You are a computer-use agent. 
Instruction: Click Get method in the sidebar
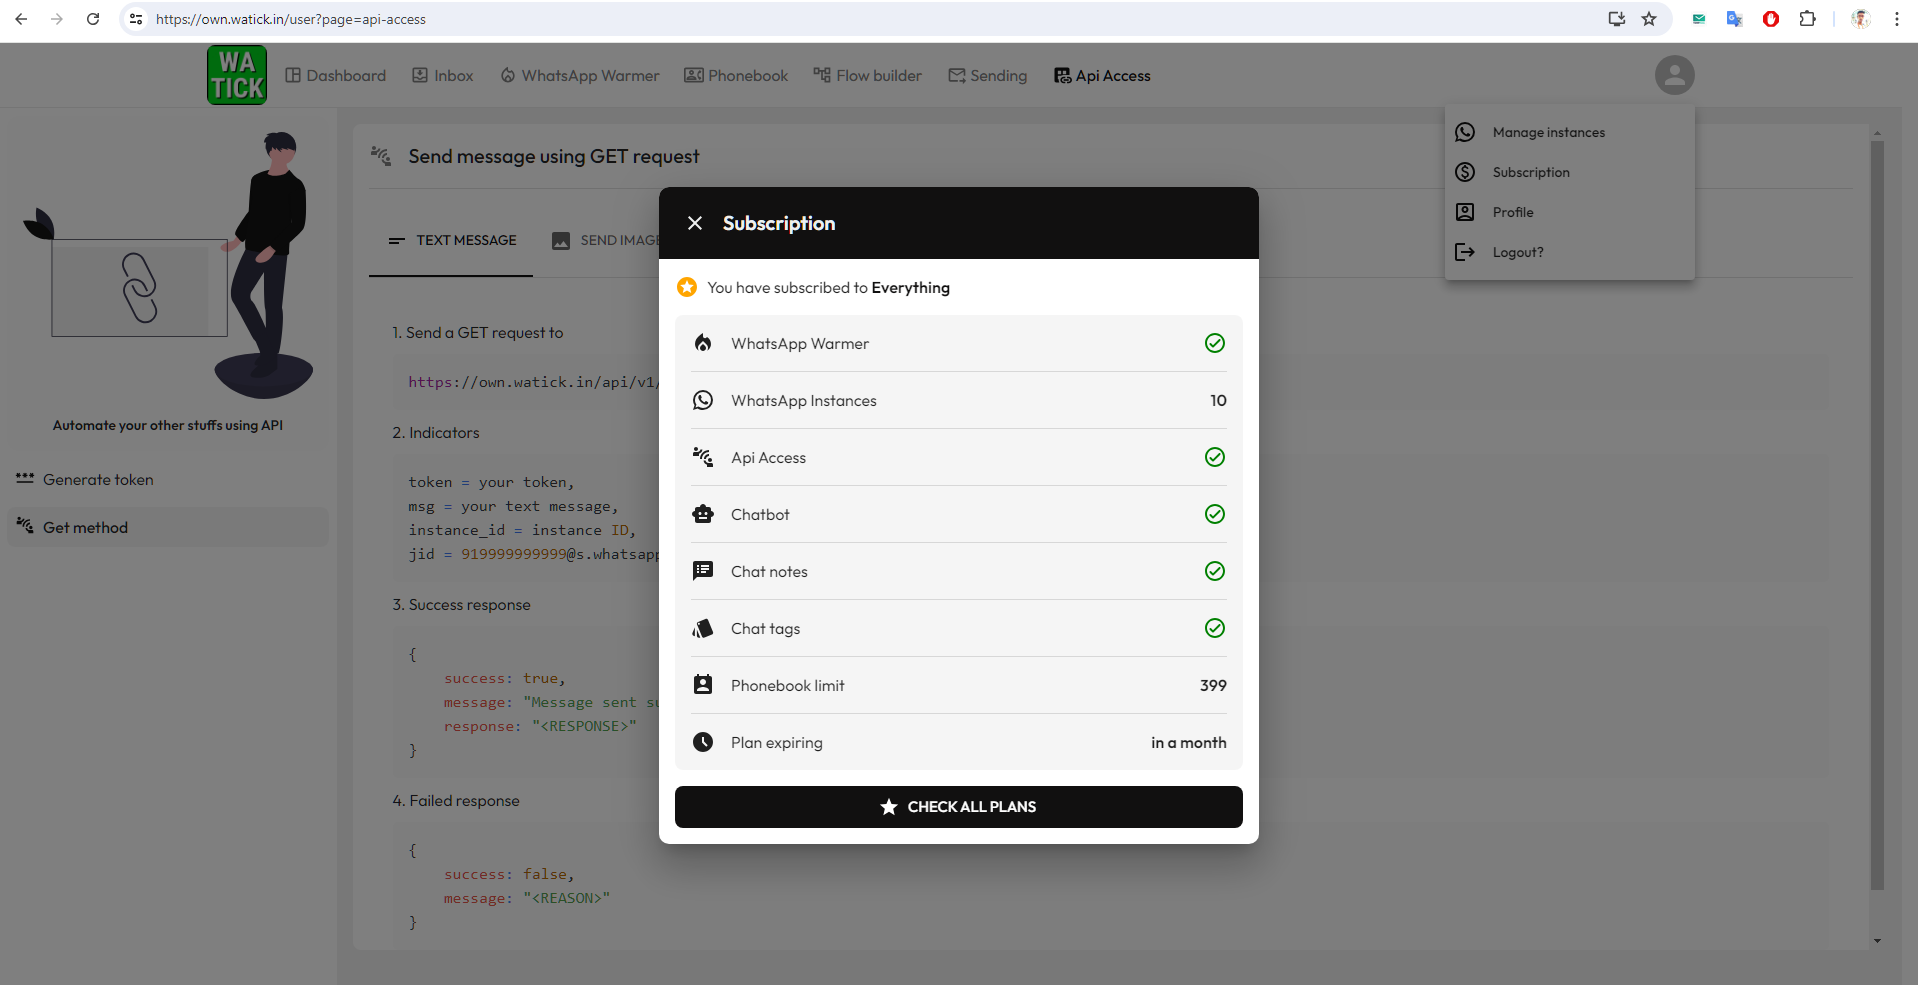[x=168, y=527]
